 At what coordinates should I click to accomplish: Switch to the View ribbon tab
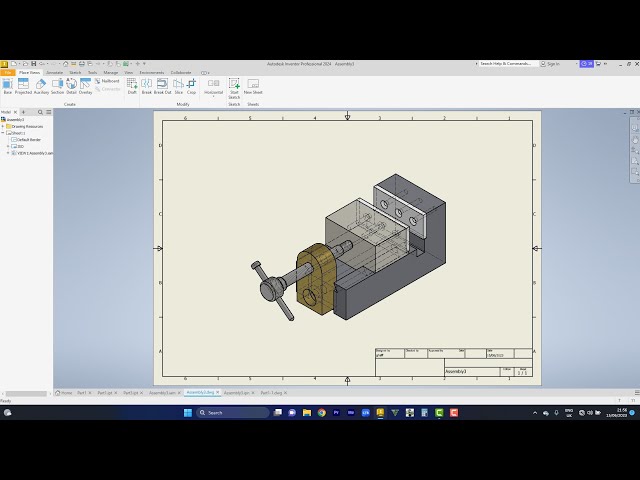(x=129, y=73)
